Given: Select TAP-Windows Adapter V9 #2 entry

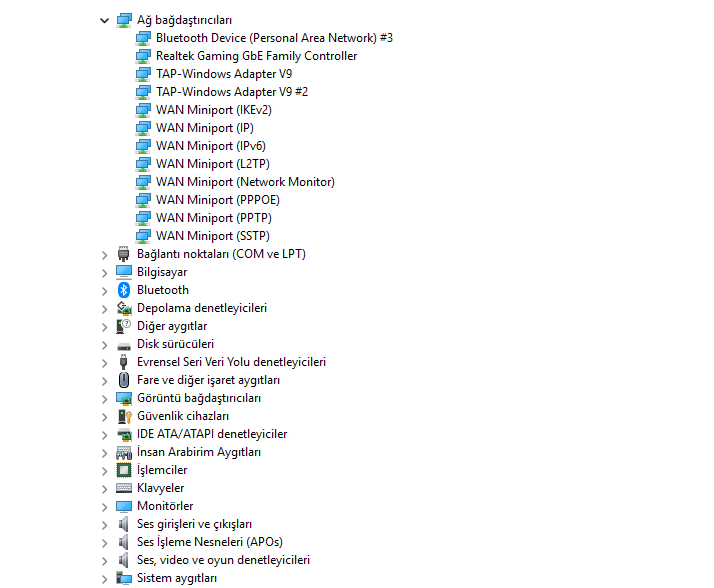Looking at the screenshot, I should tap(232, 92).
